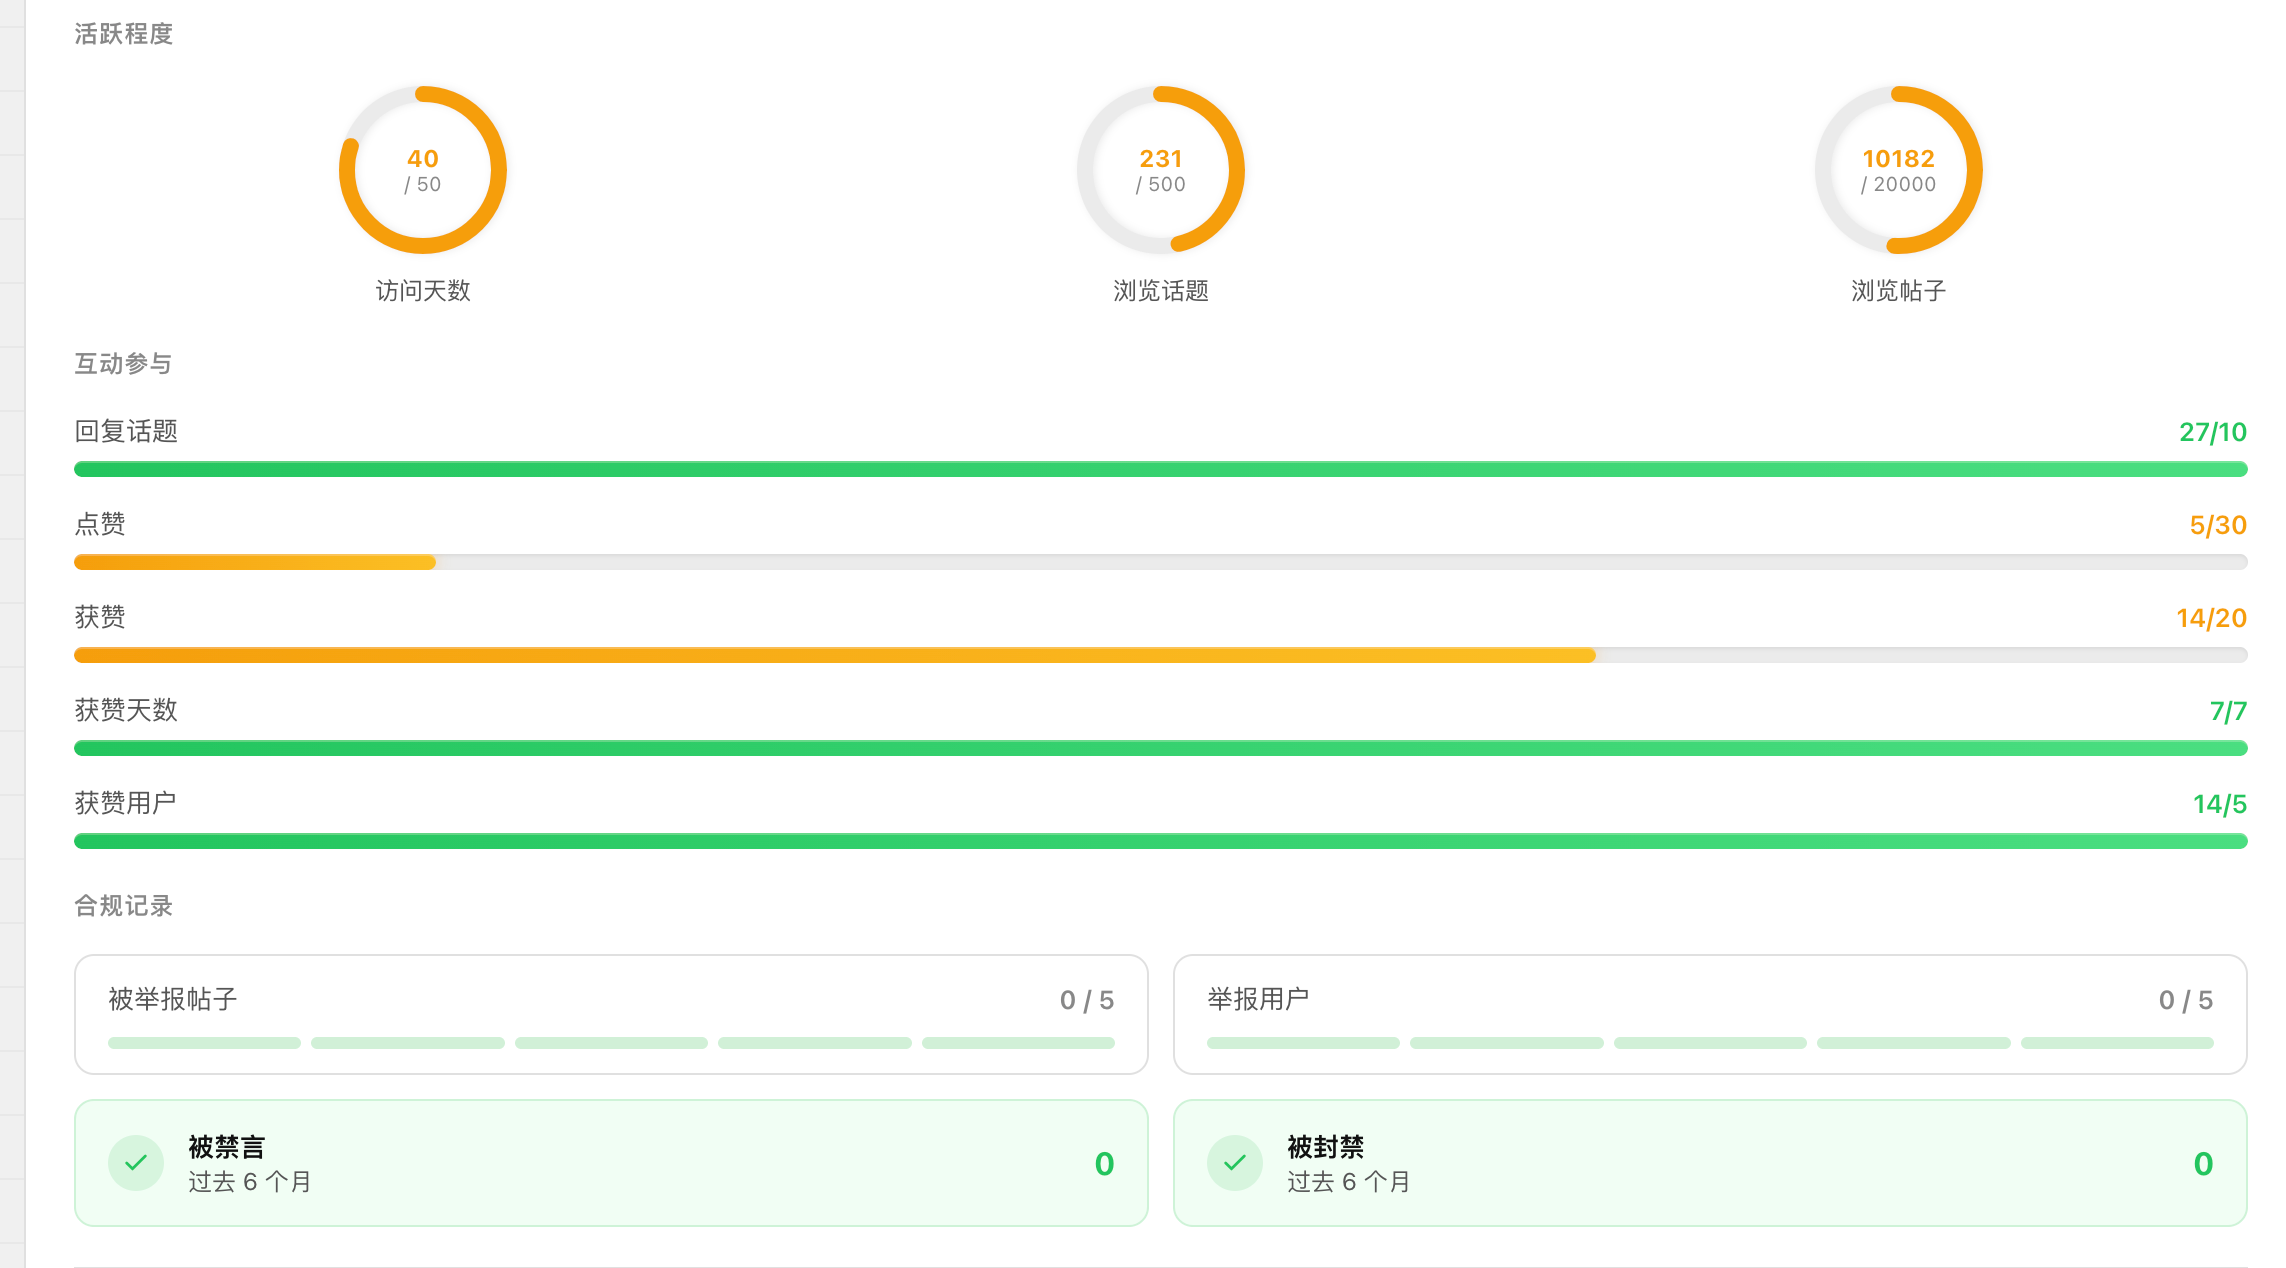Open the 被禁言 status card
Image resolution: width=2286 pixels, height=1268 pixels.
pos(611,1163)
